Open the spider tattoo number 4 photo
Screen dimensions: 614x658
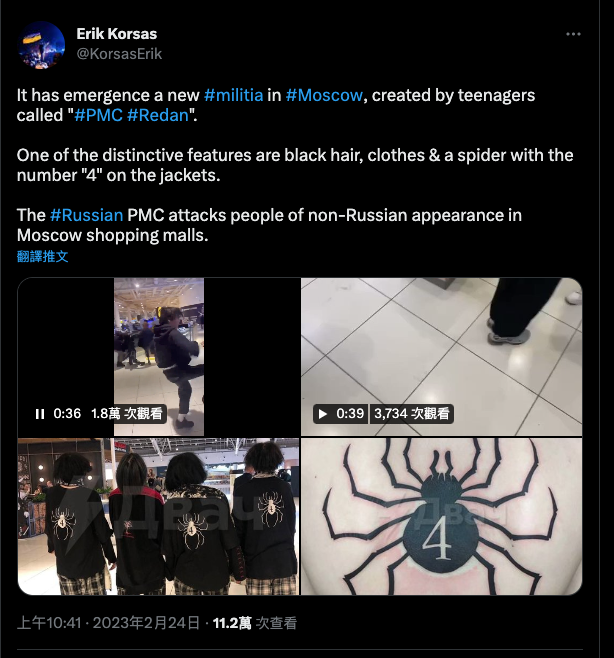(x=442, y=517)
